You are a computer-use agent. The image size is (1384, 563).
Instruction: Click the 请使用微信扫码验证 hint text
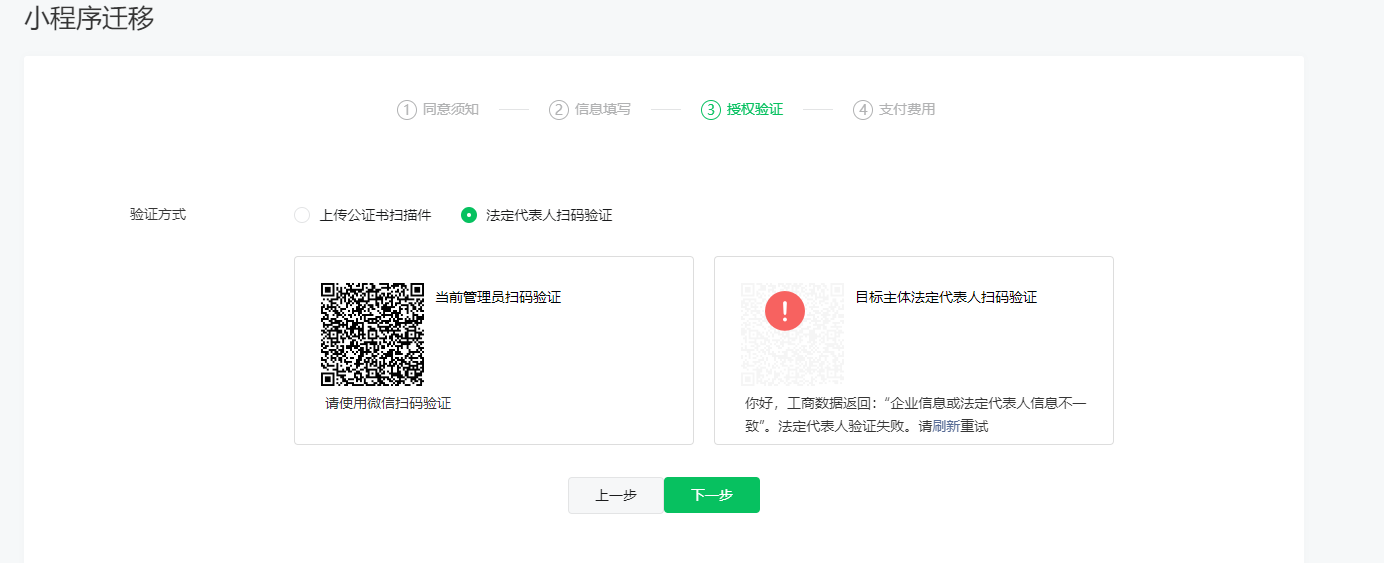click(x=388, y=404)
